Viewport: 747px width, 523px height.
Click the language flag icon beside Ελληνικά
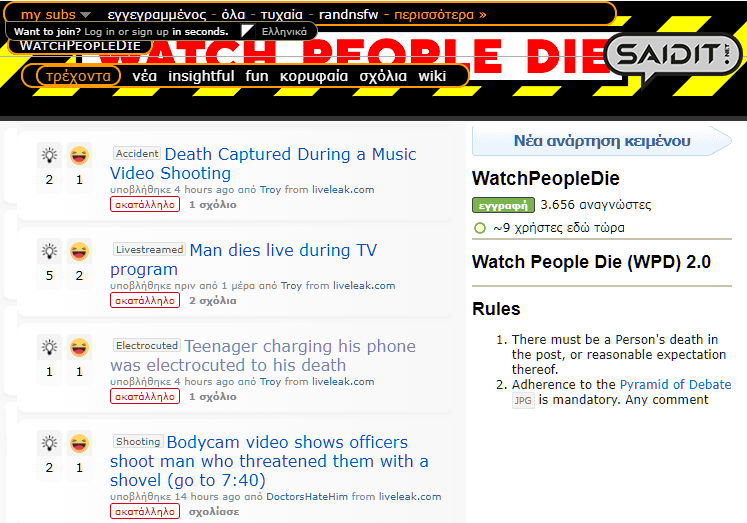coord(247,31)
